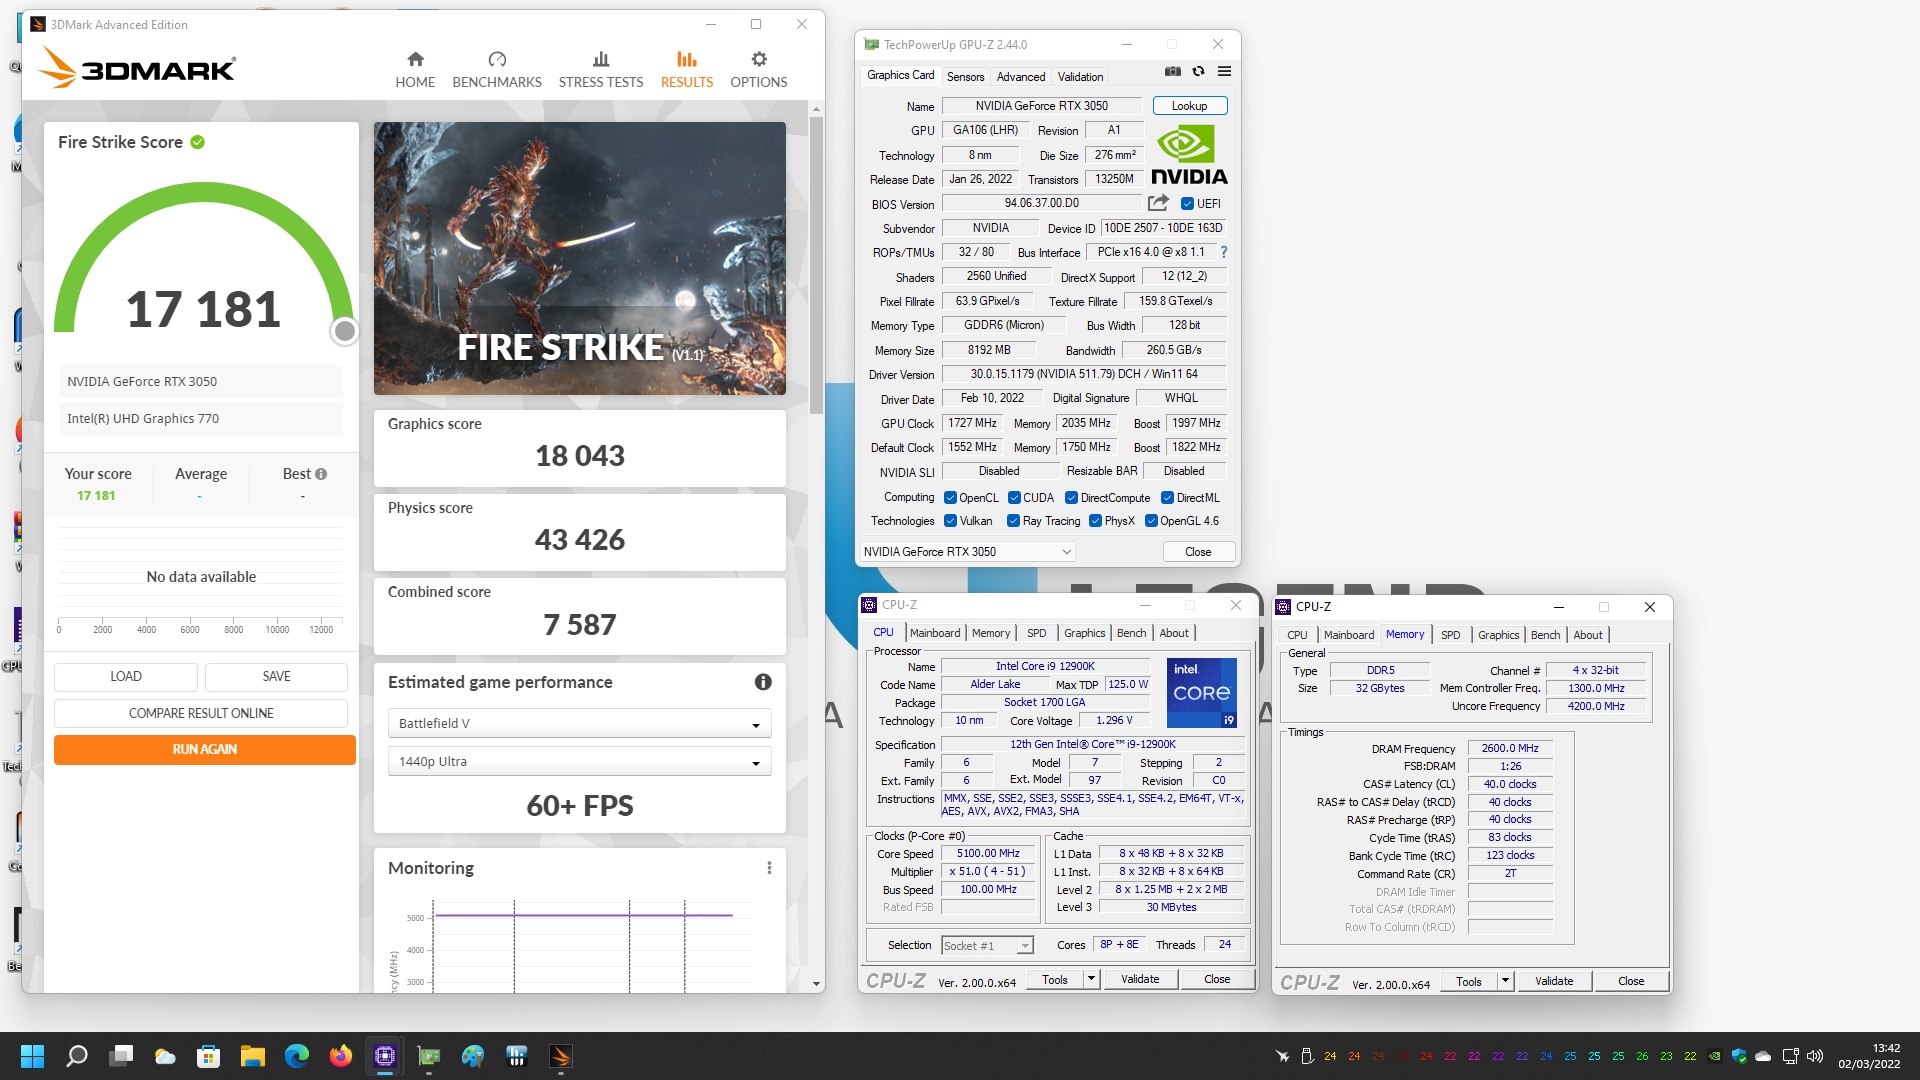Viewport: 1920px width, 1080px height.
Task: Click the Physics score value 43 426
Action: 579,540
